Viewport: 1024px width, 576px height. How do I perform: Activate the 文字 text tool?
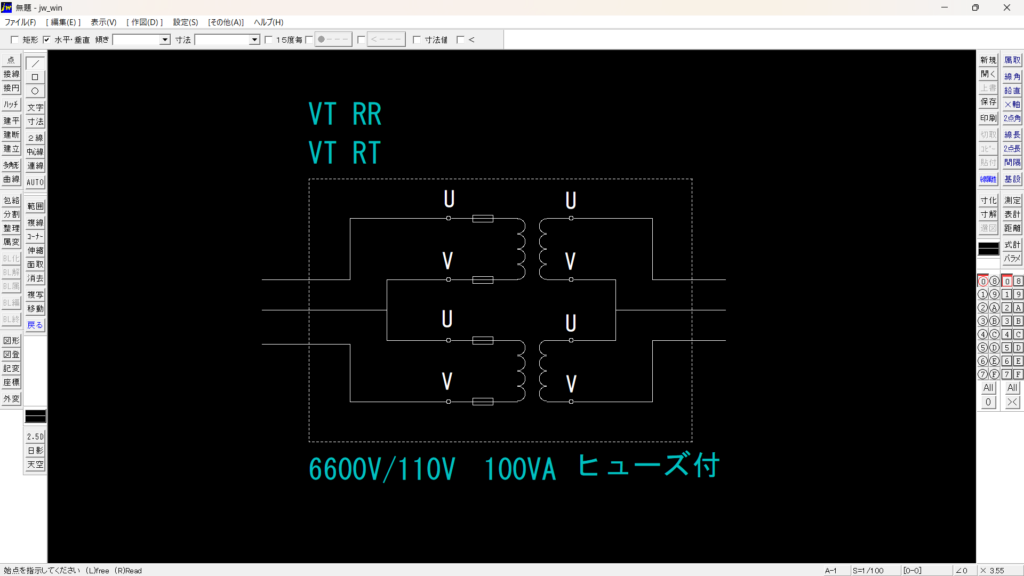(x=35, y=107)
